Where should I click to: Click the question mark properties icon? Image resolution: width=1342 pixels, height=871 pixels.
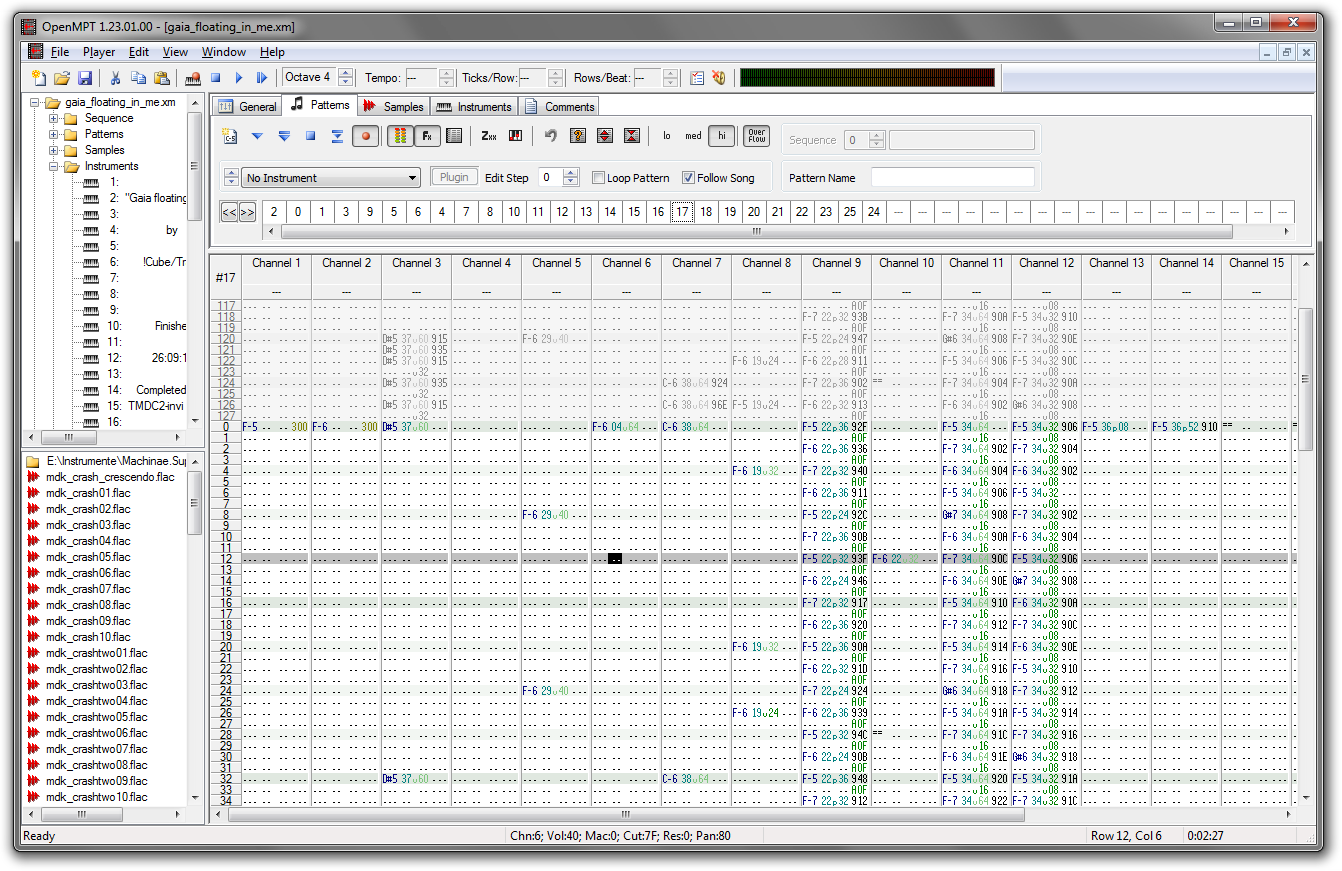[x=577, y=136]
